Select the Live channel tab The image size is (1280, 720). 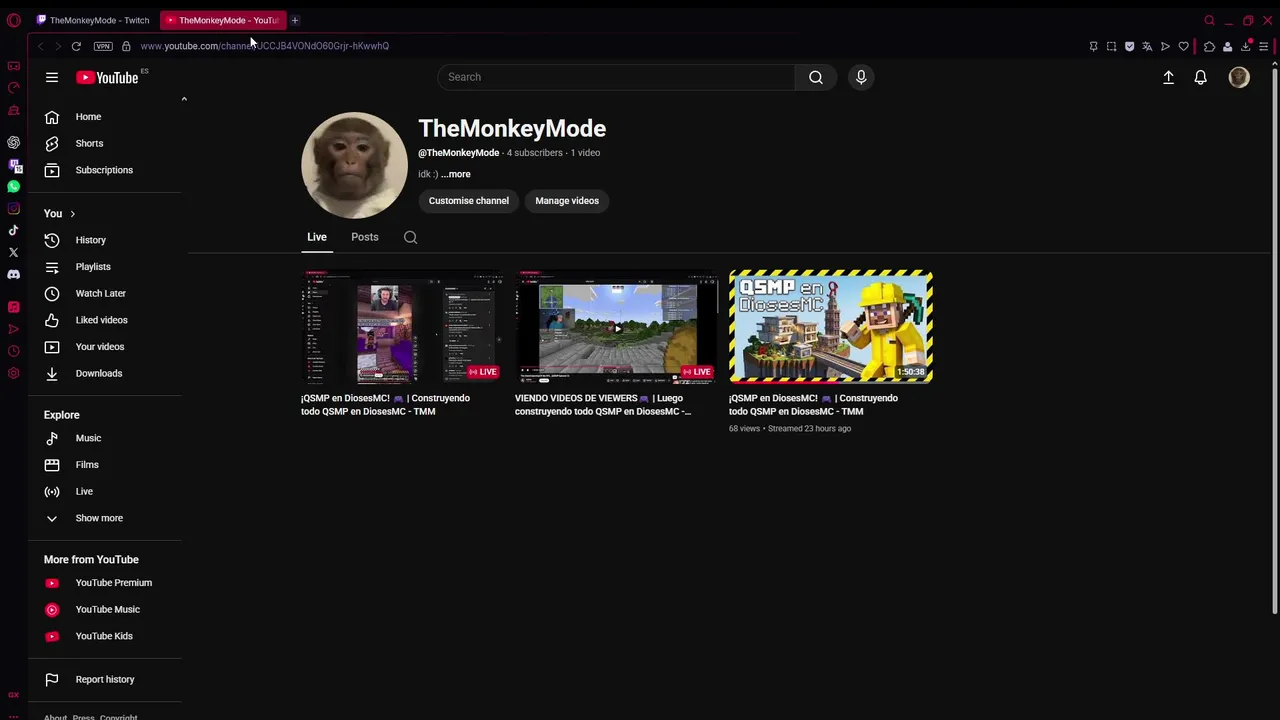click(317, 237)
